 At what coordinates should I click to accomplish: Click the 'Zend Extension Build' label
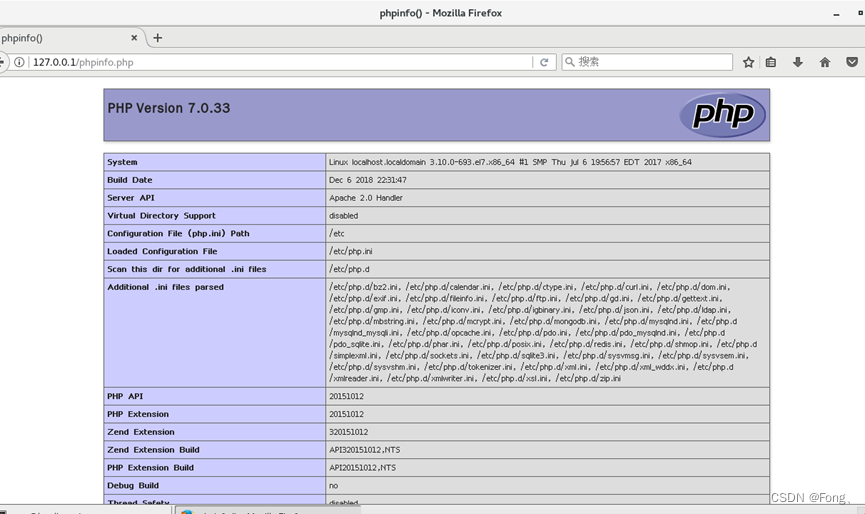click(x=153, y=449)
